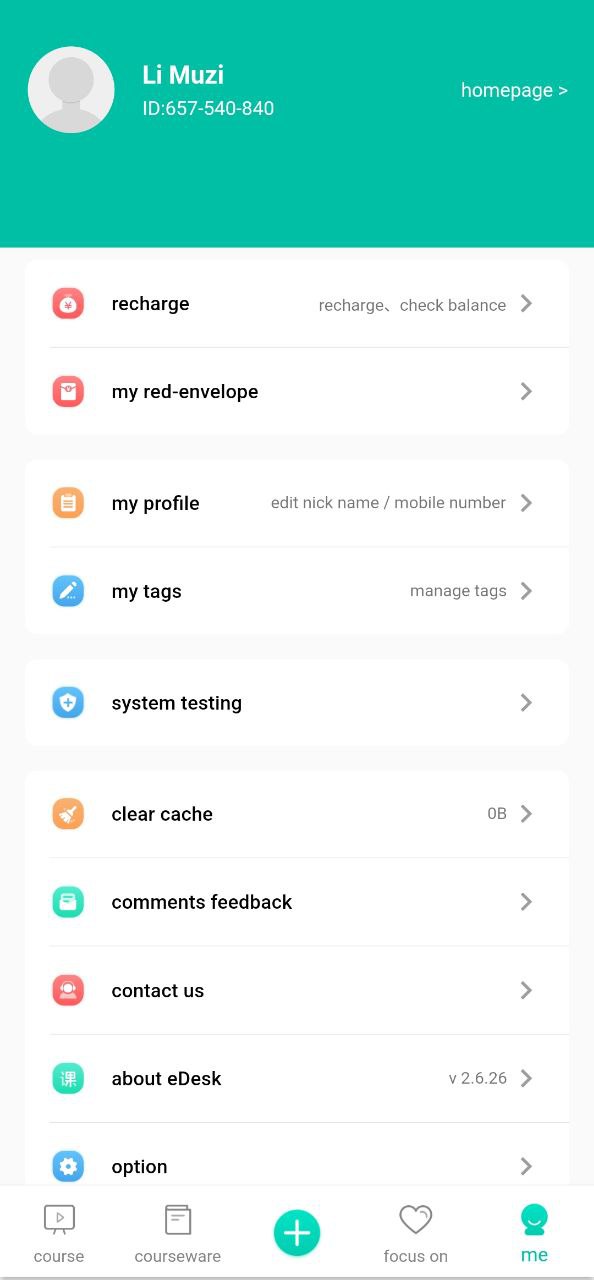Open the red-envelope icon
Viewport: 594px width, 1280px height.
tap(68, 391)
